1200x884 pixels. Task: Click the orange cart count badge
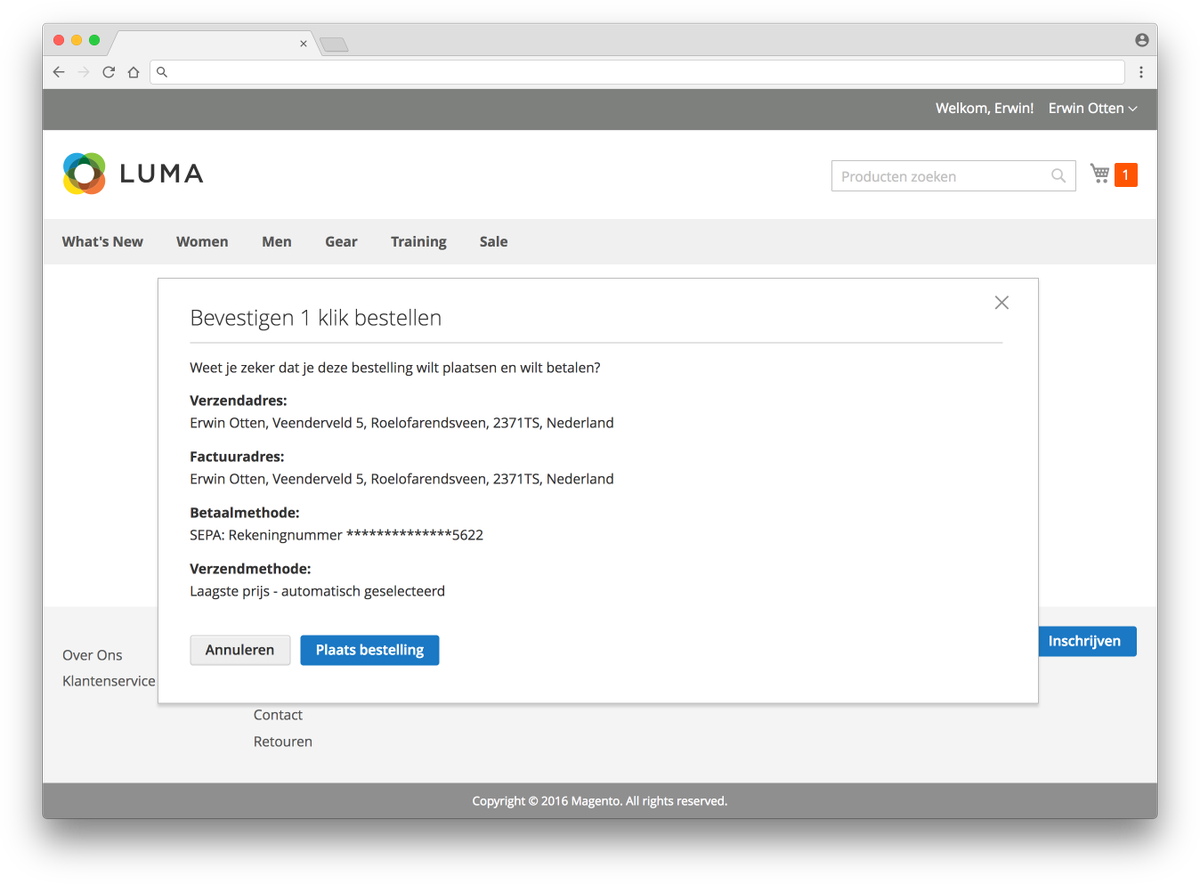1125,175
